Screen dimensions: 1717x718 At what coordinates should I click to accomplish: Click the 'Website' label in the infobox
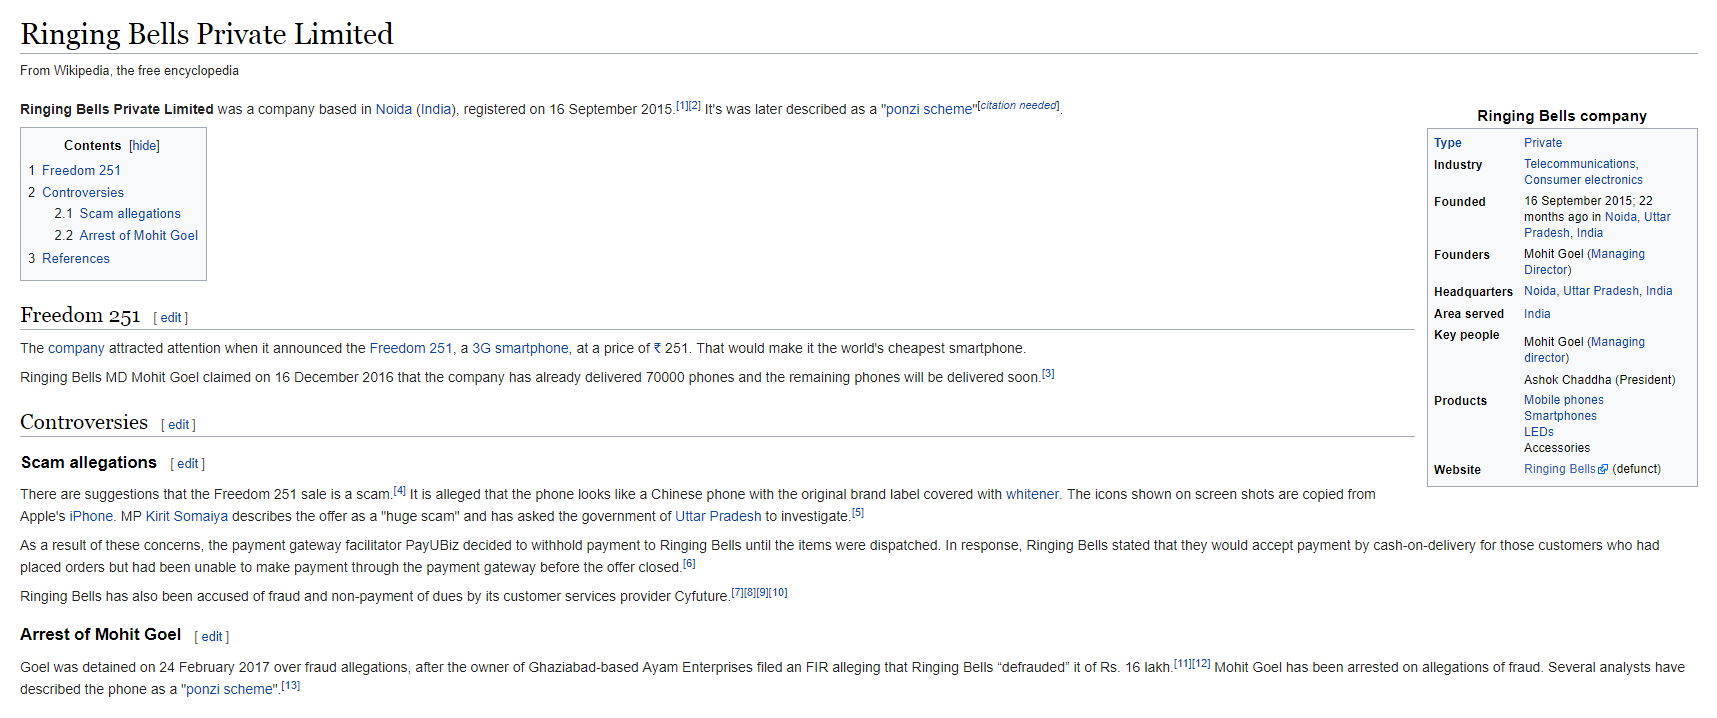pos(1457,471)
